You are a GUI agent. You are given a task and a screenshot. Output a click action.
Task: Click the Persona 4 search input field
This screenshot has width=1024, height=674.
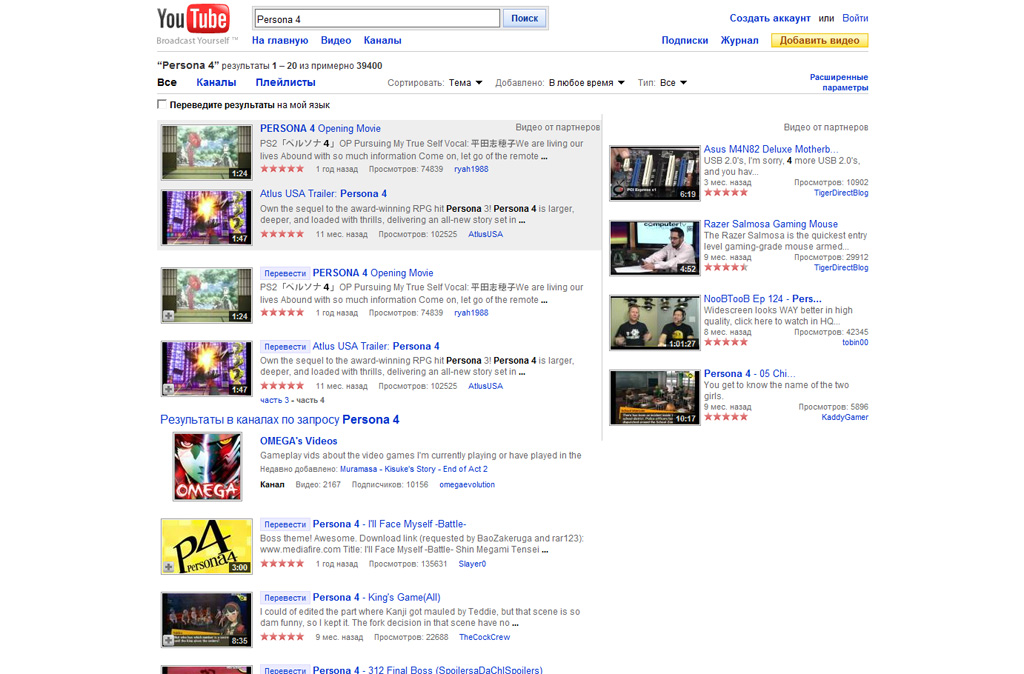click(377, 19)
